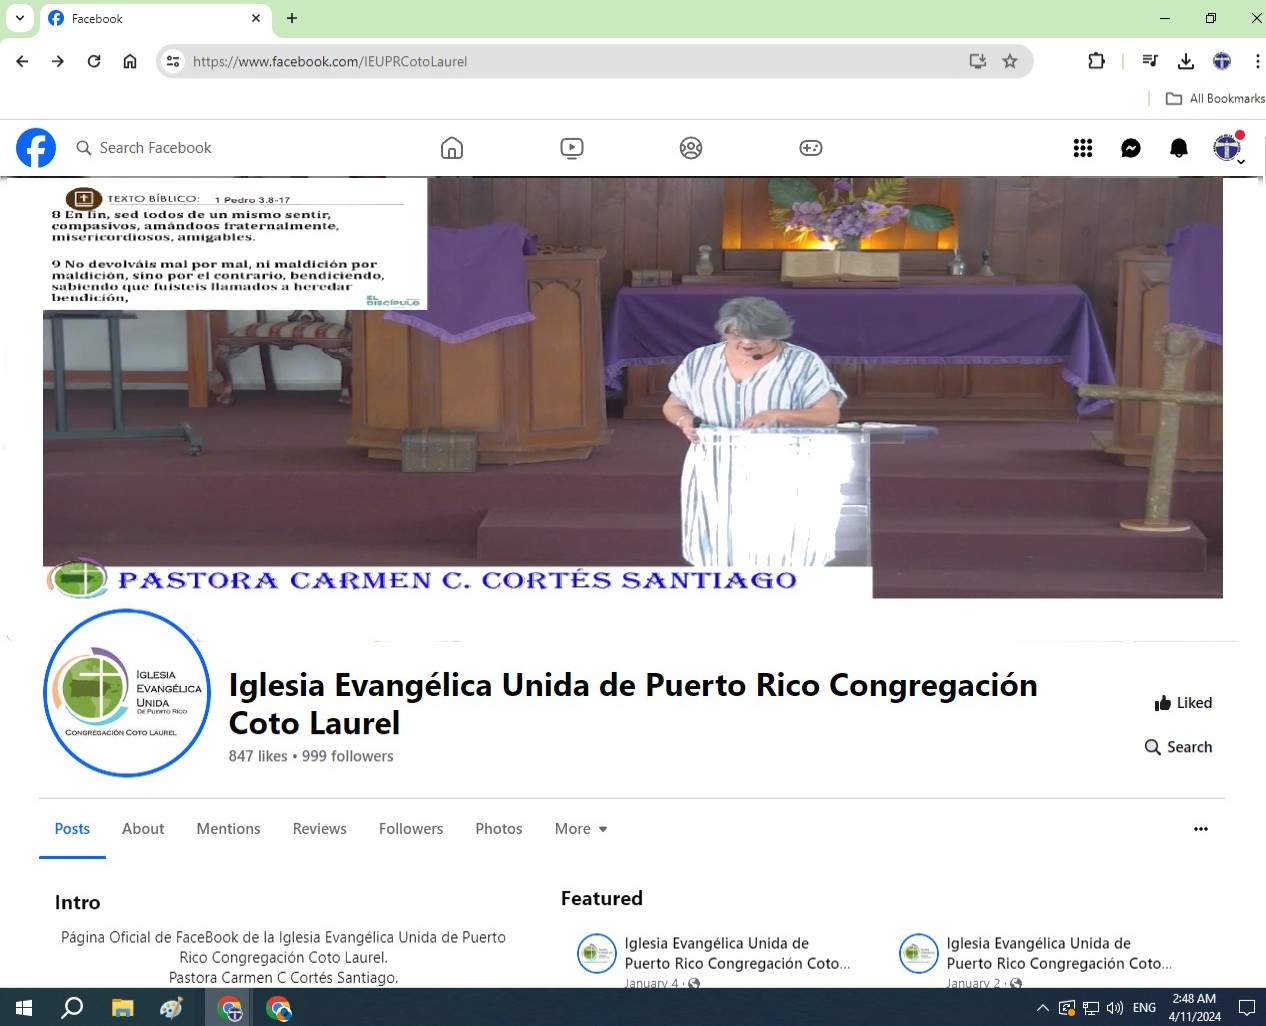Click the page title heading text
Screen dimensions: 1266x1026
click(x=633, y=704)
